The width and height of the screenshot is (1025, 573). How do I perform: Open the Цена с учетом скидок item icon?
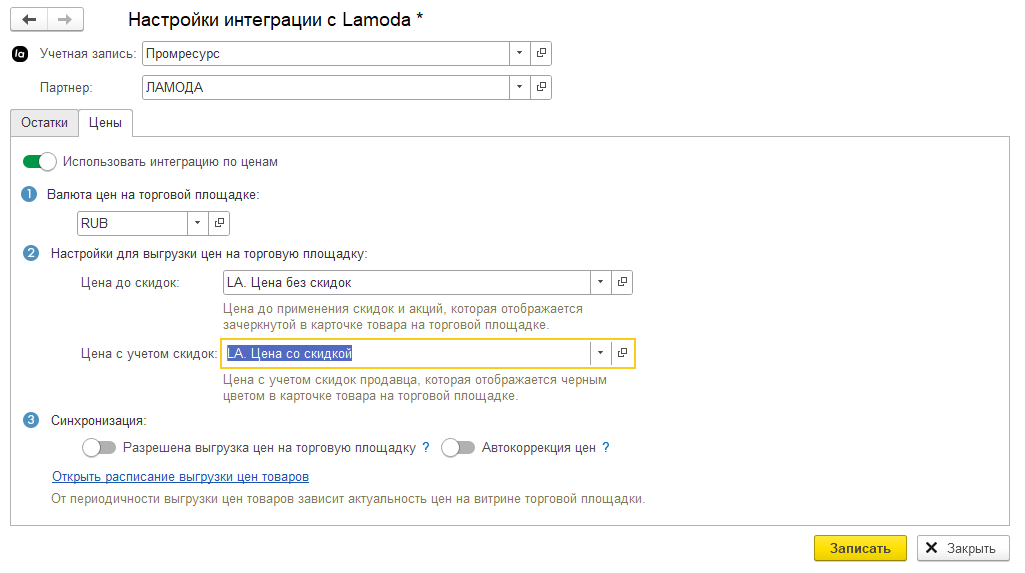point(622,353)
